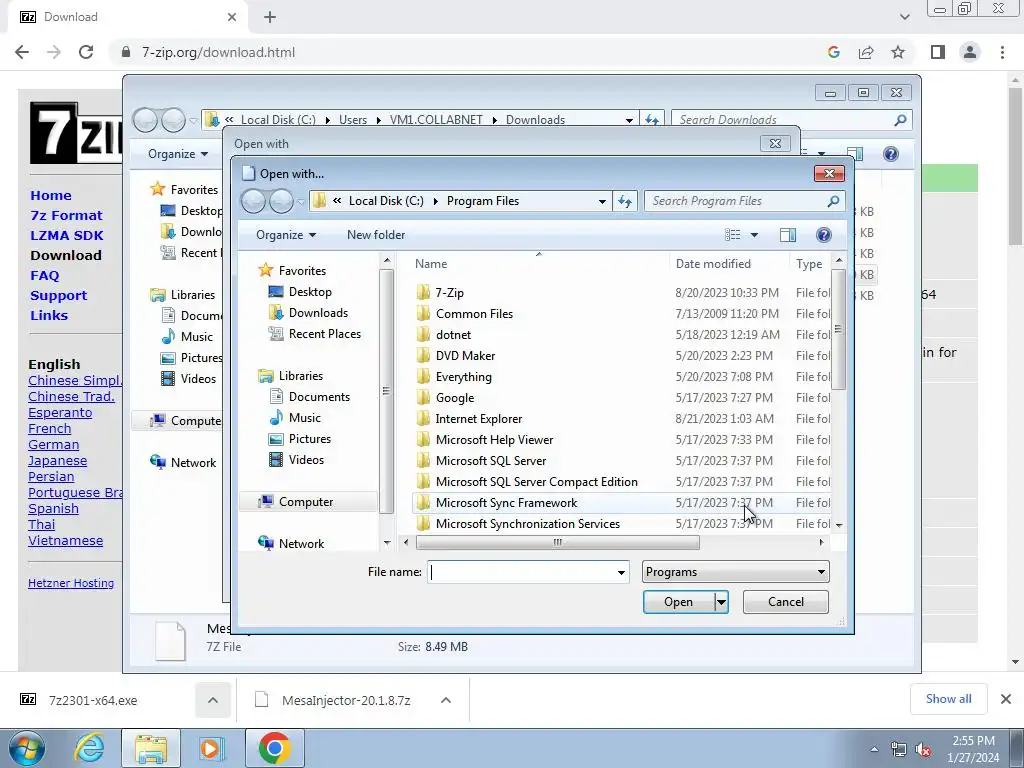Screen dimensions: 1024x768
Task: Click the help icon in Downloads window
Action: point(891,154)
